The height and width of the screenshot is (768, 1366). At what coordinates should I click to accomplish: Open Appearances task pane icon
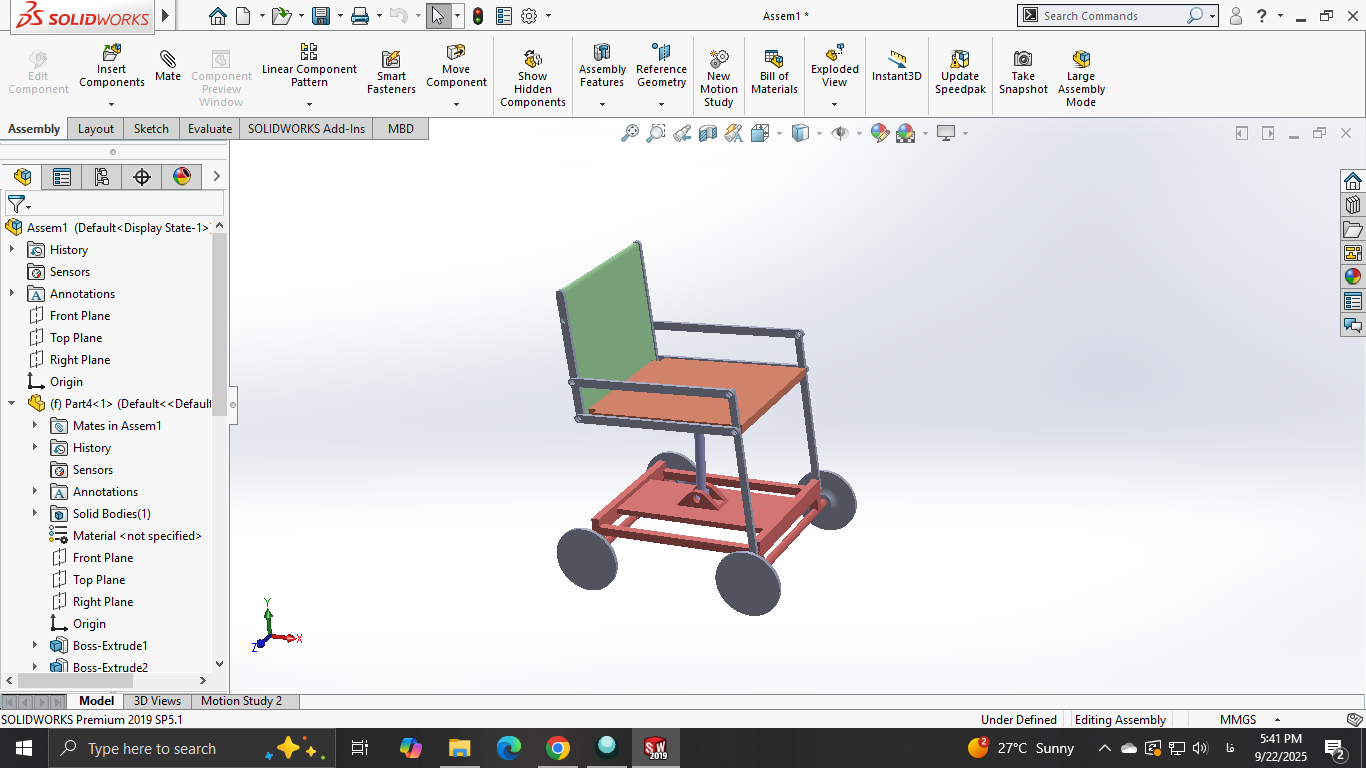[1353, 277]
